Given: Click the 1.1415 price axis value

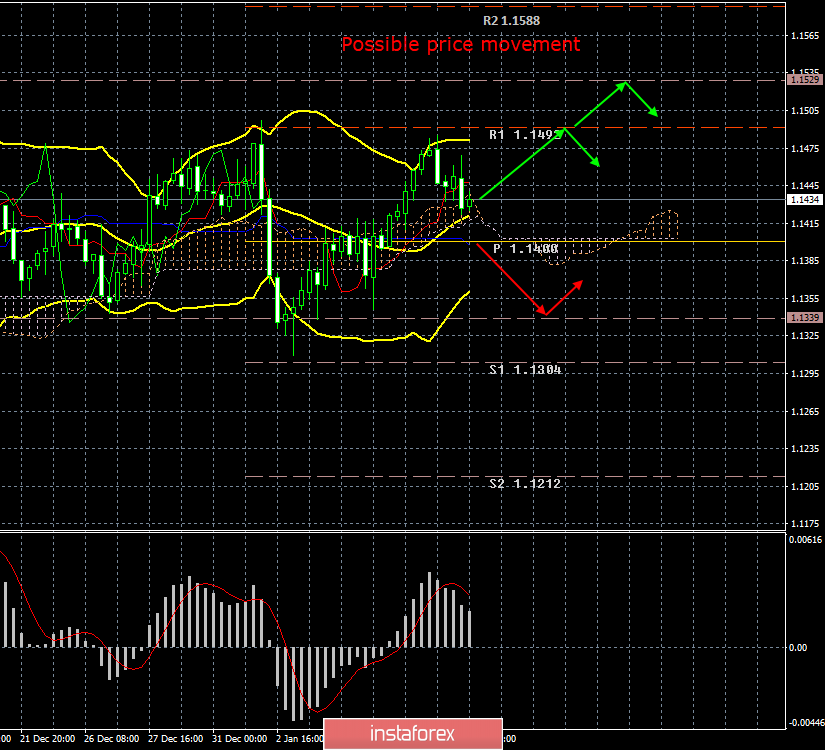Looking at the screenshot, I should click(x=805, y=224).
